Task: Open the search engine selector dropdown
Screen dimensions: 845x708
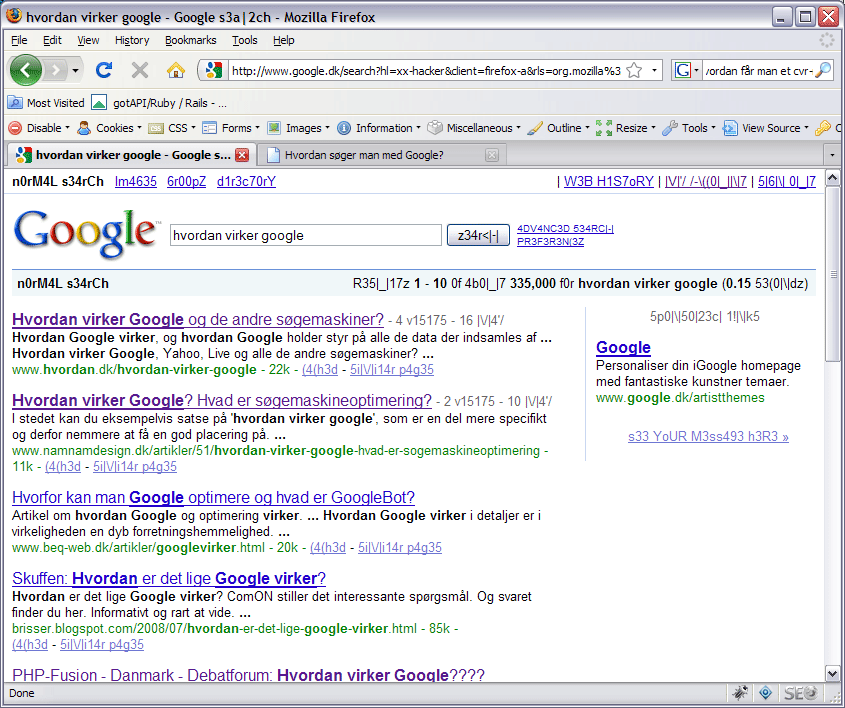Action: [x=687, y=71]
